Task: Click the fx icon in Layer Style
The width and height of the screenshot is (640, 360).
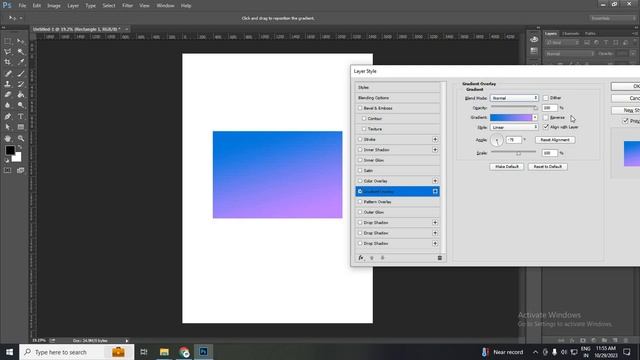Action: coord(361,258)
